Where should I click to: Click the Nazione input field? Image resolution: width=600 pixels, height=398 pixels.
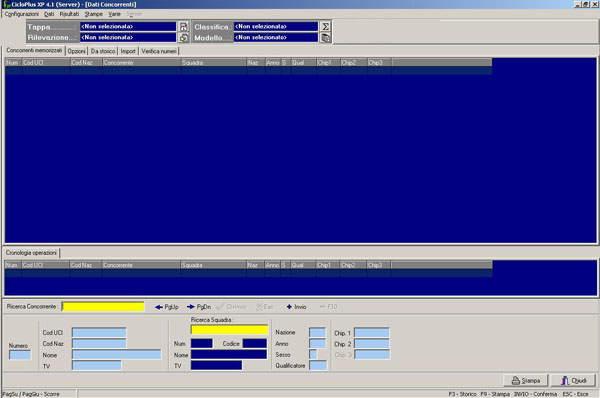tap(318, 333)
